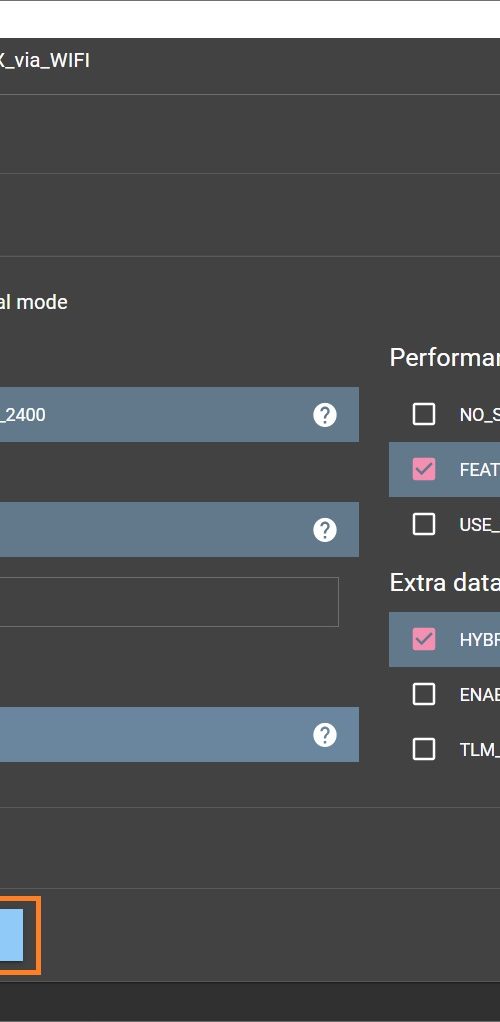
Task: Enable the ENAB checkbox under Extra data
Action: pyautogui.click(x=424, y=694)
